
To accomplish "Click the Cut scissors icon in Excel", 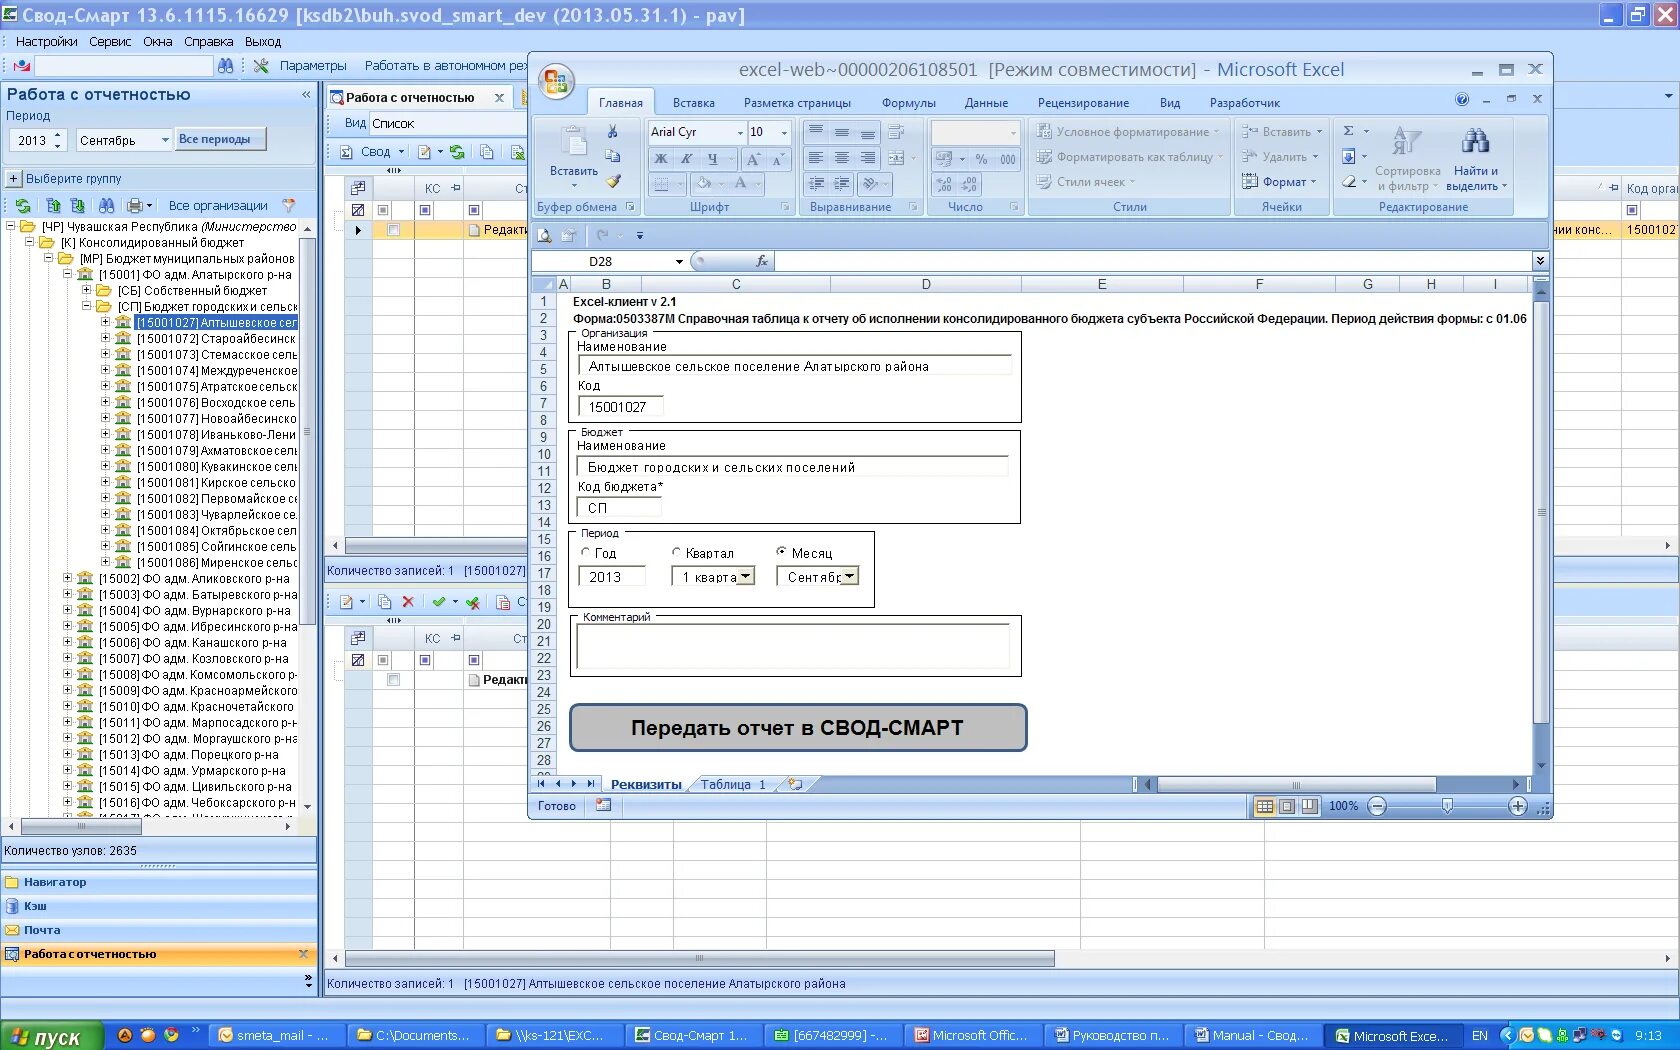I will 613,132.
